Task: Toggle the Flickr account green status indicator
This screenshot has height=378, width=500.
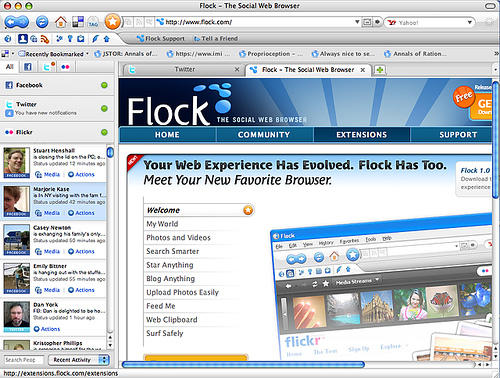Action: pos(104,132)
